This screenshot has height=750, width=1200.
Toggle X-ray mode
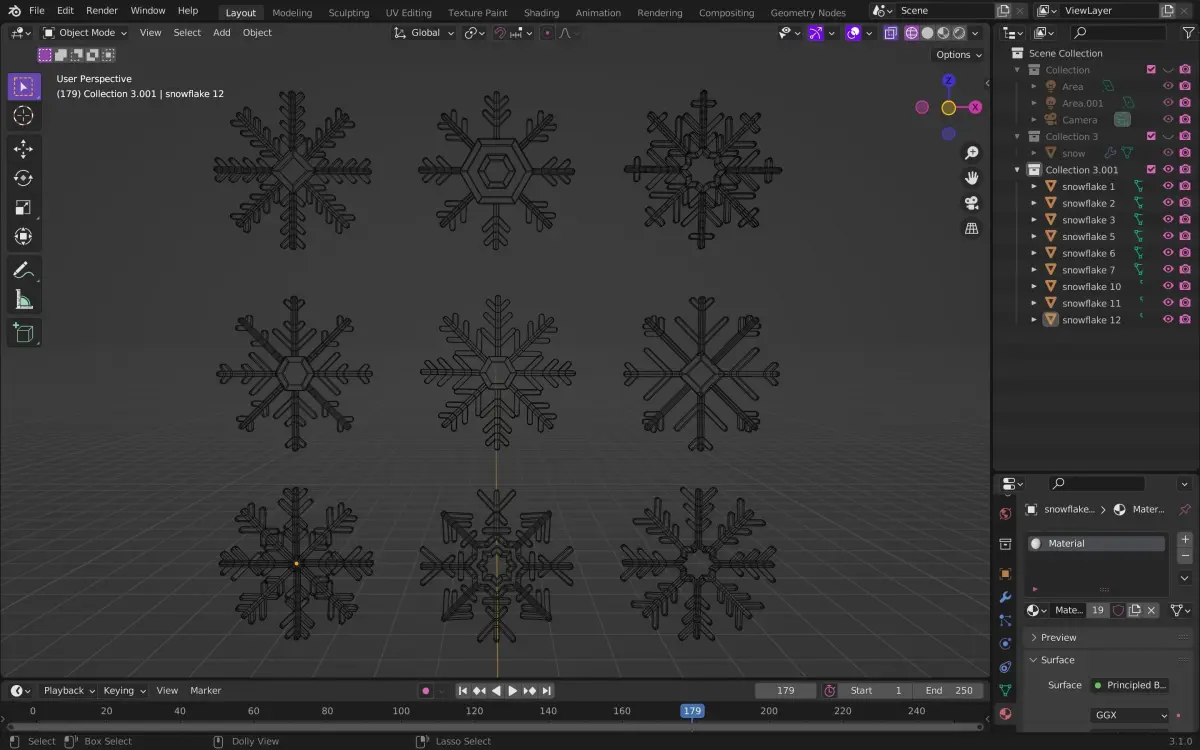pos(890,33)
